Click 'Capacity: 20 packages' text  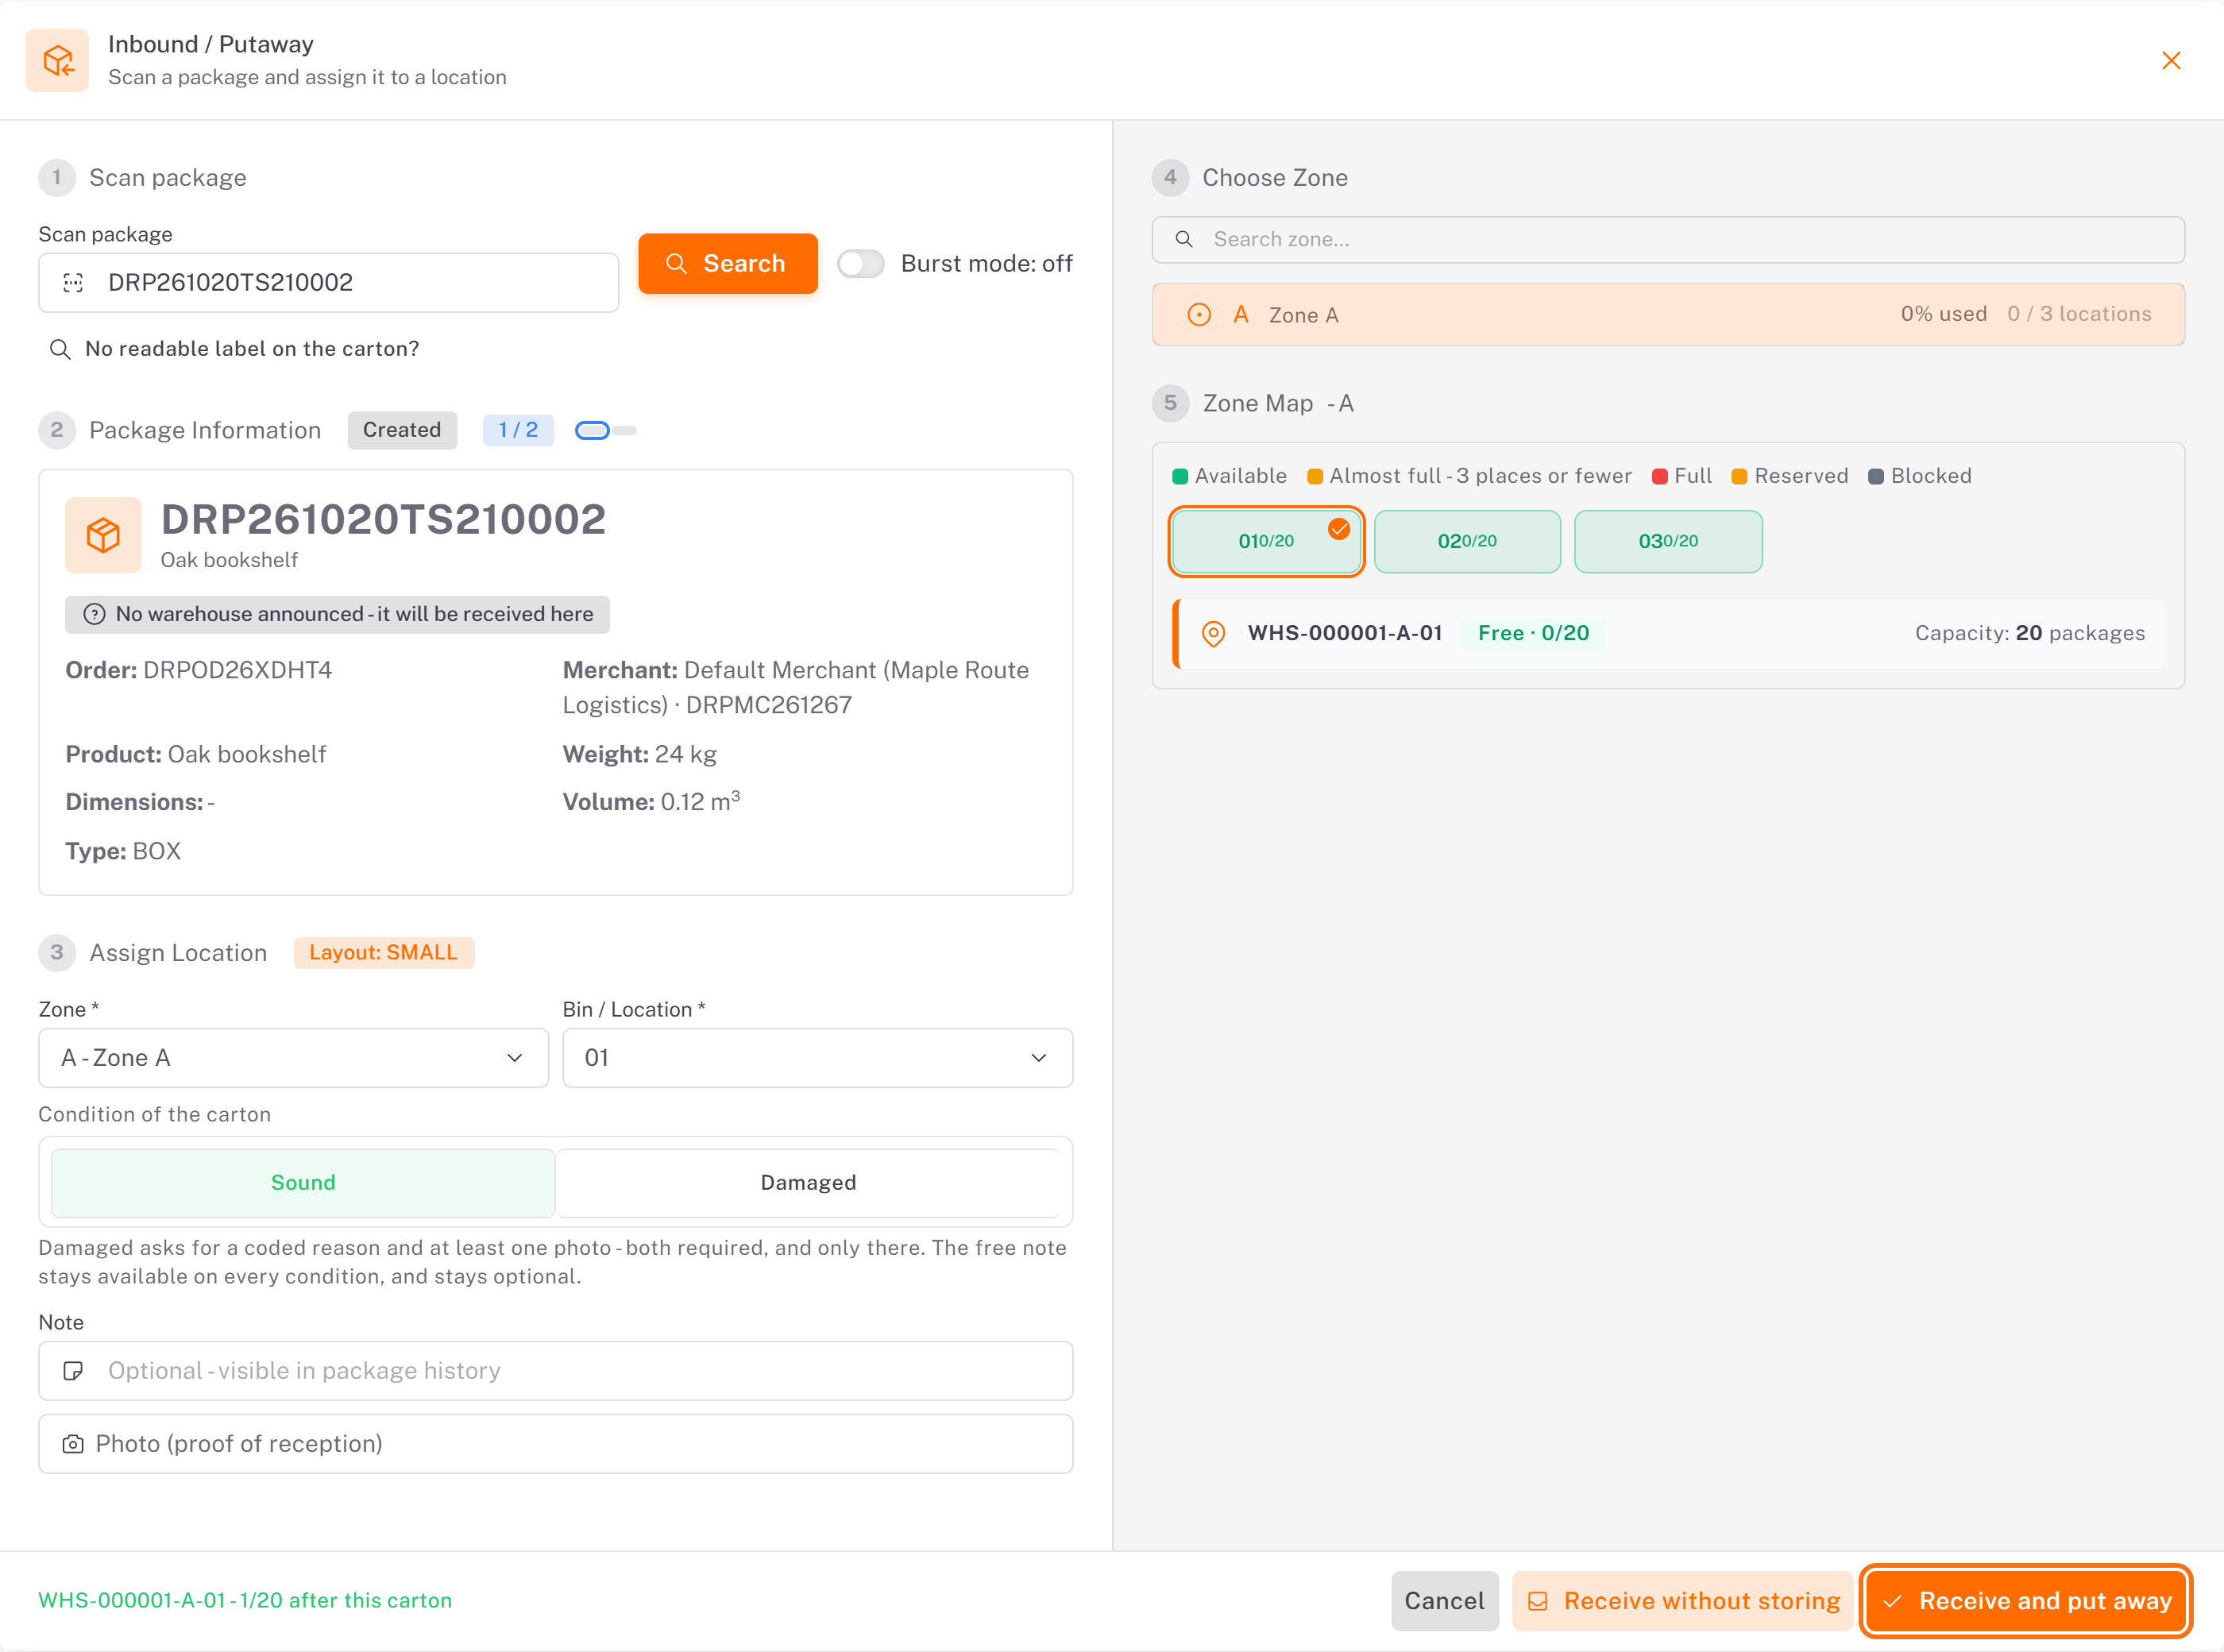point(2030,634)
